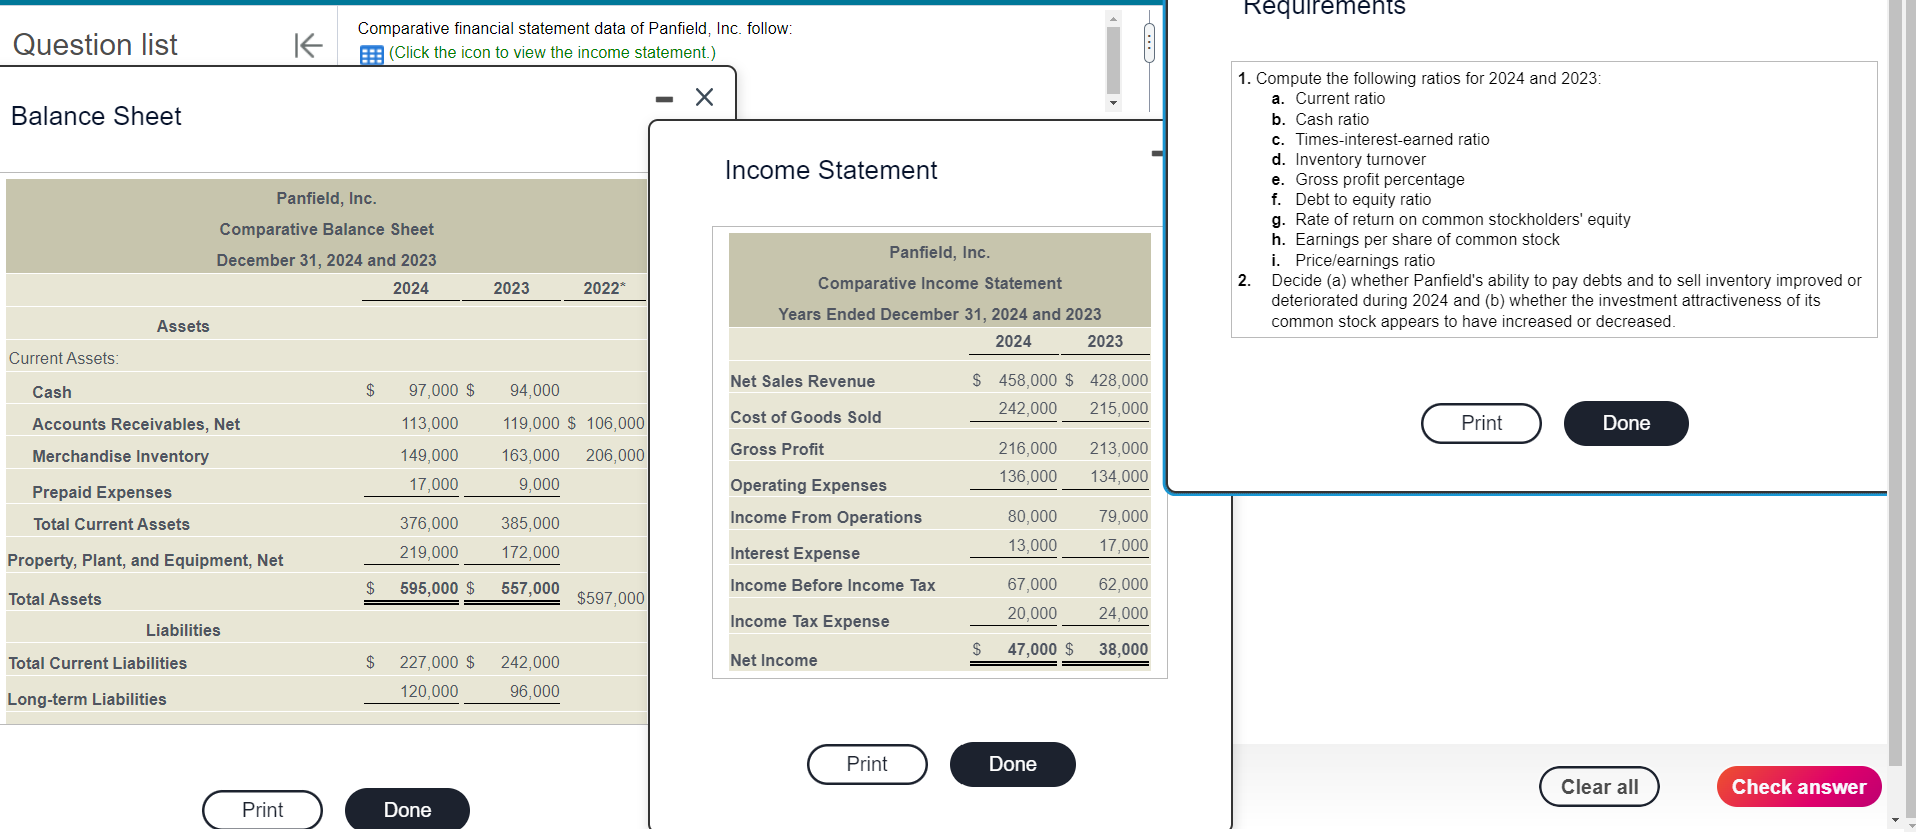Click Net Income 47,000 for 2024
The image size is (1916, 832).
point(1032,649)
